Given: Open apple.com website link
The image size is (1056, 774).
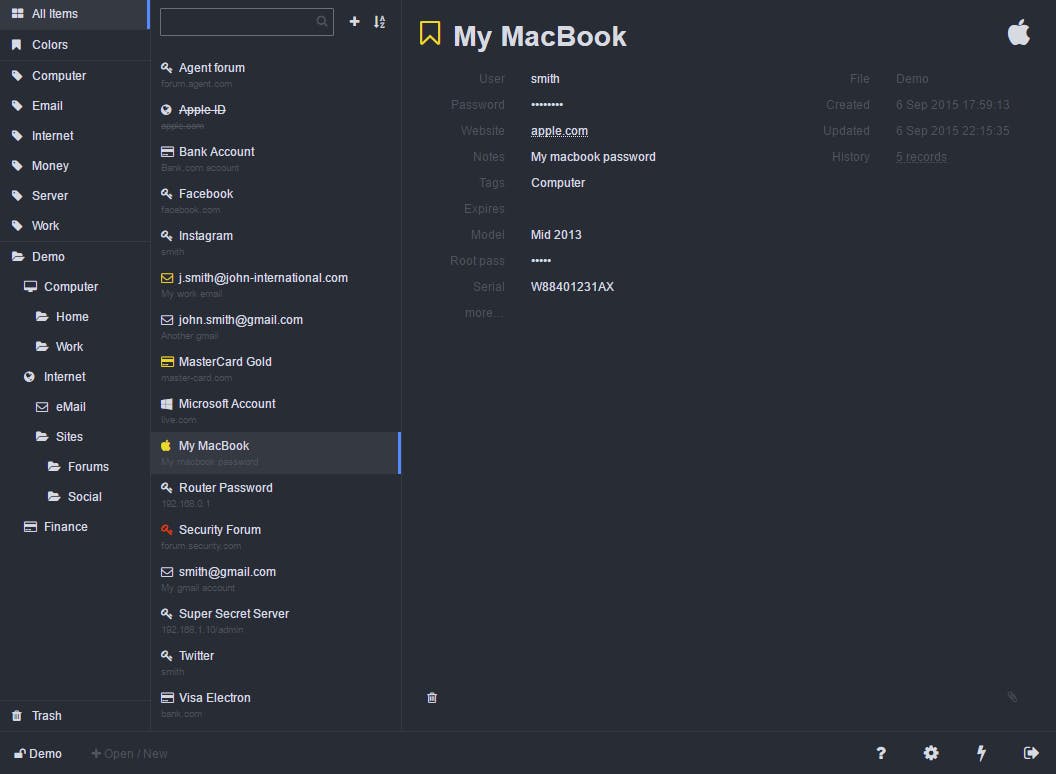Looking at the screenshot, I should 559,131.
